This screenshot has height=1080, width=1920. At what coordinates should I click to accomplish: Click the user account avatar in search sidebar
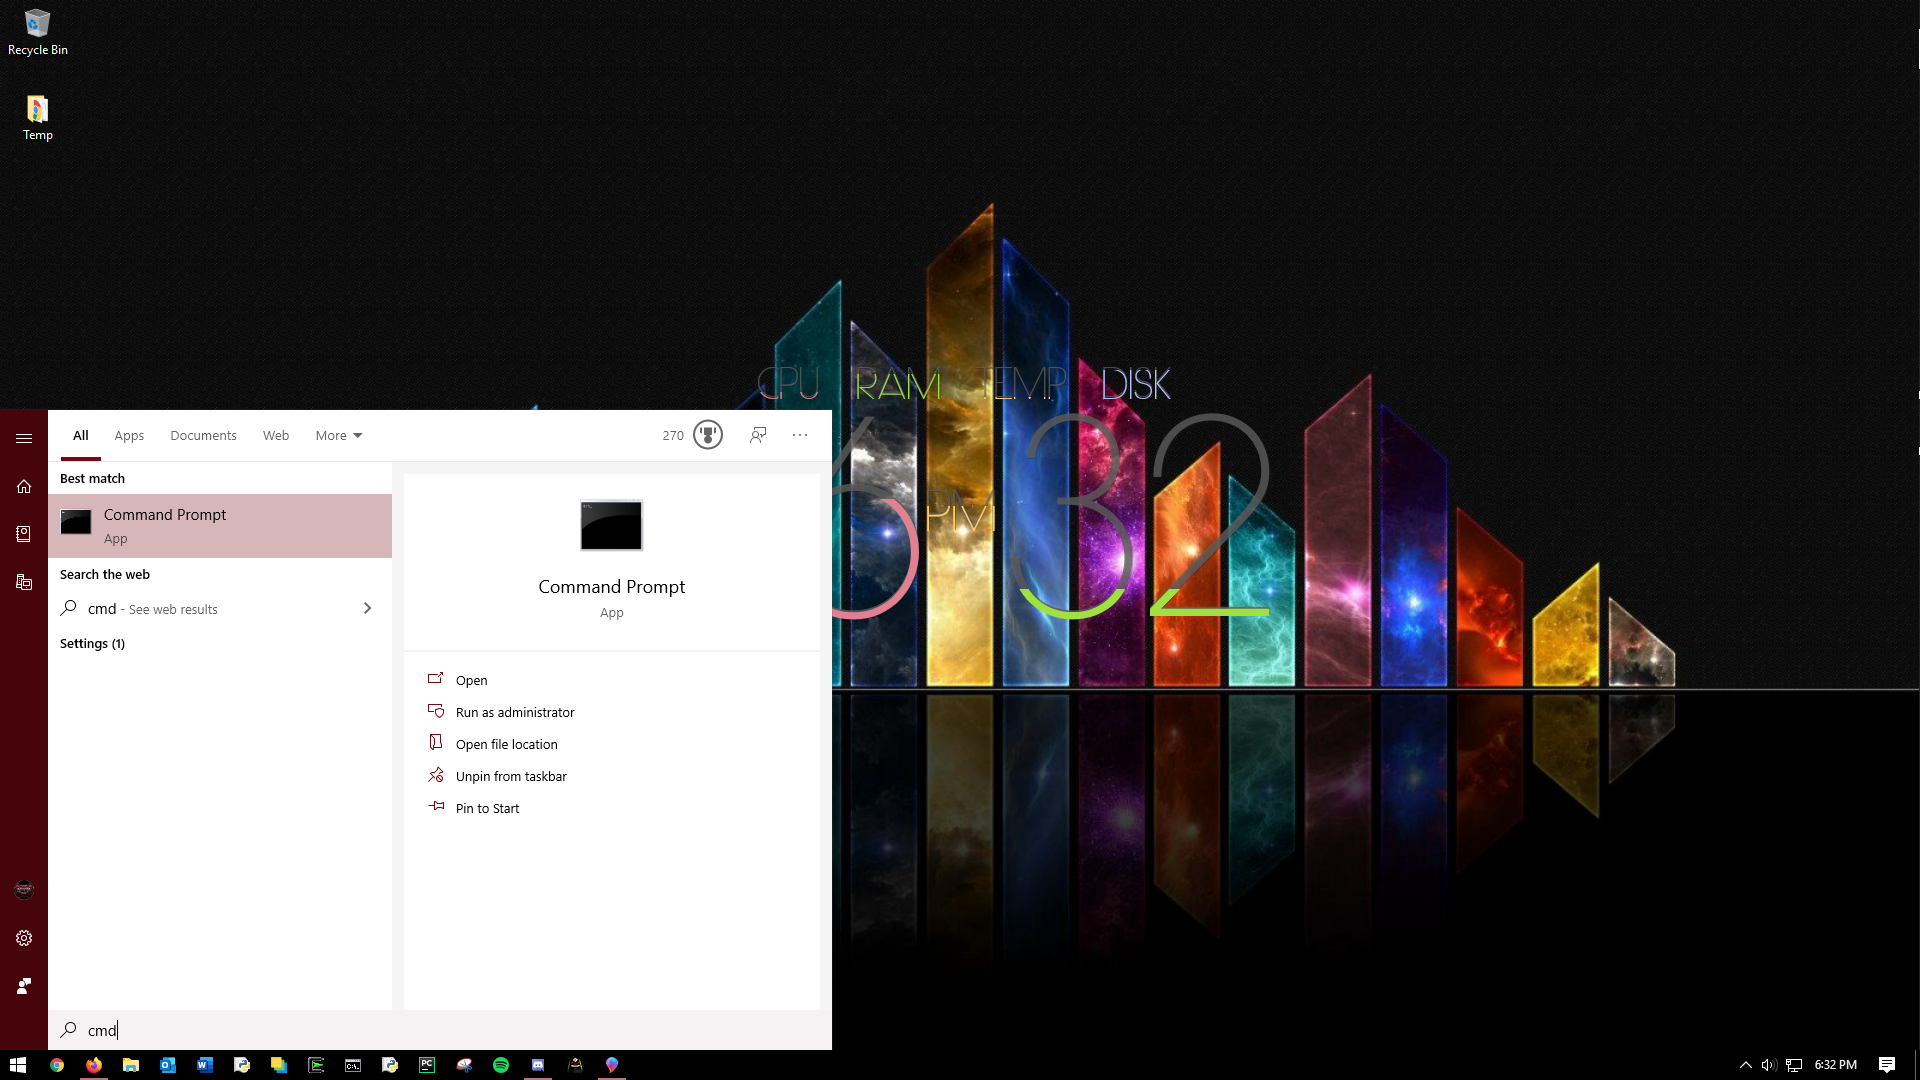click(24, 889)
